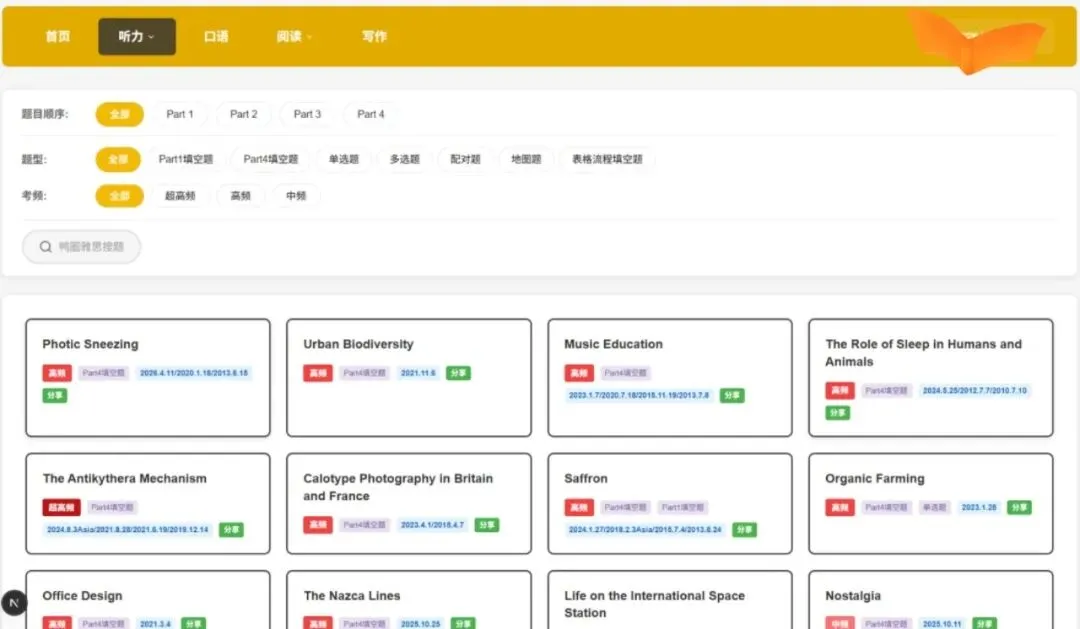Click 分享 on the Saffron card
Viewport: 1080px width, 629px height.
pos(745,530)
